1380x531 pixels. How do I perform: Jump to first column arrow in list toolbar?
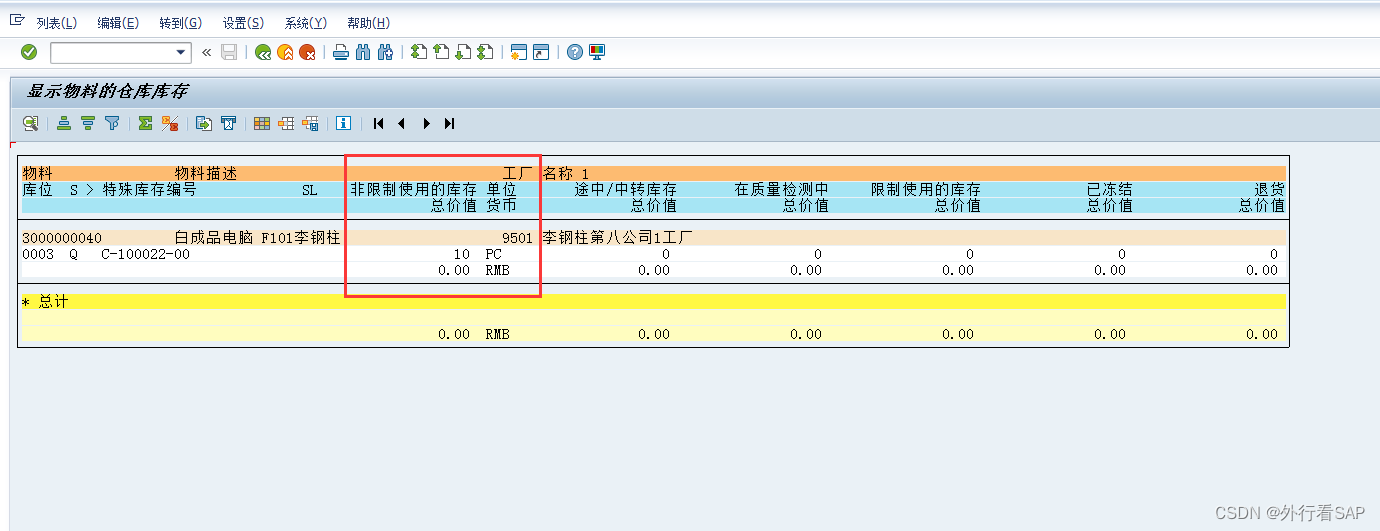click(378, 123)
